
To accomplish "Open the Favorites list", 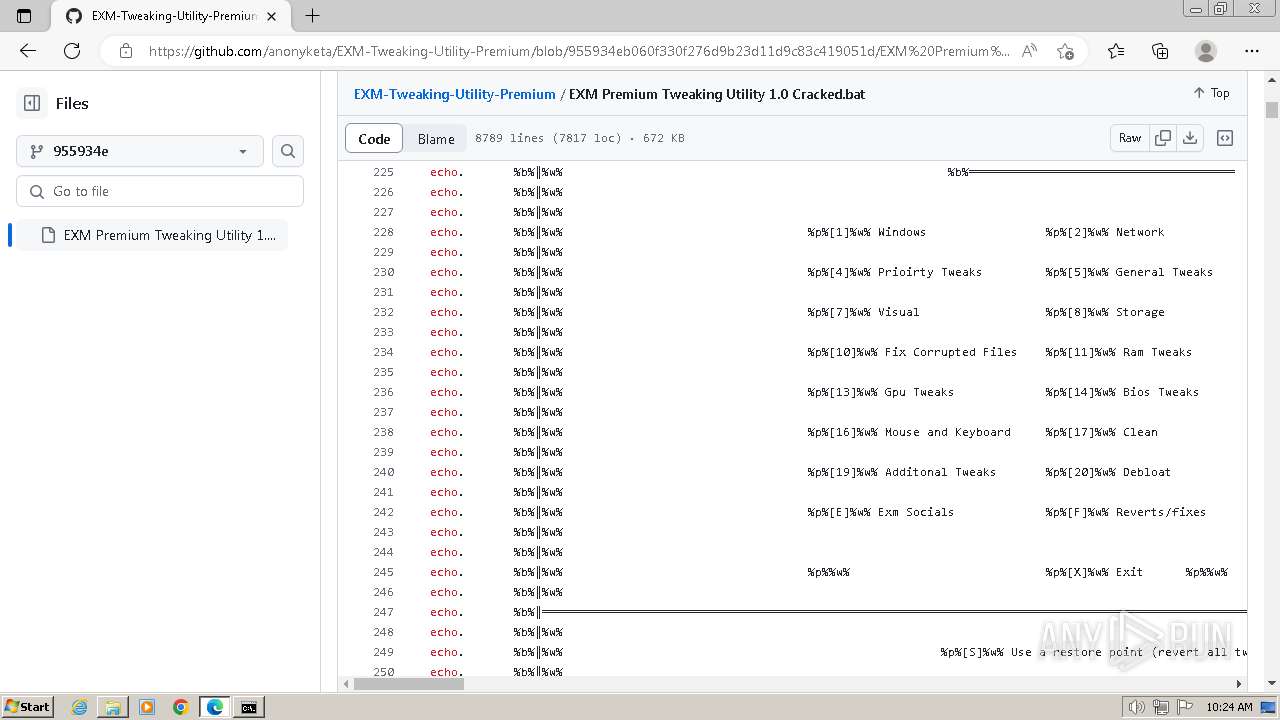I will (x=1116, y=51).
